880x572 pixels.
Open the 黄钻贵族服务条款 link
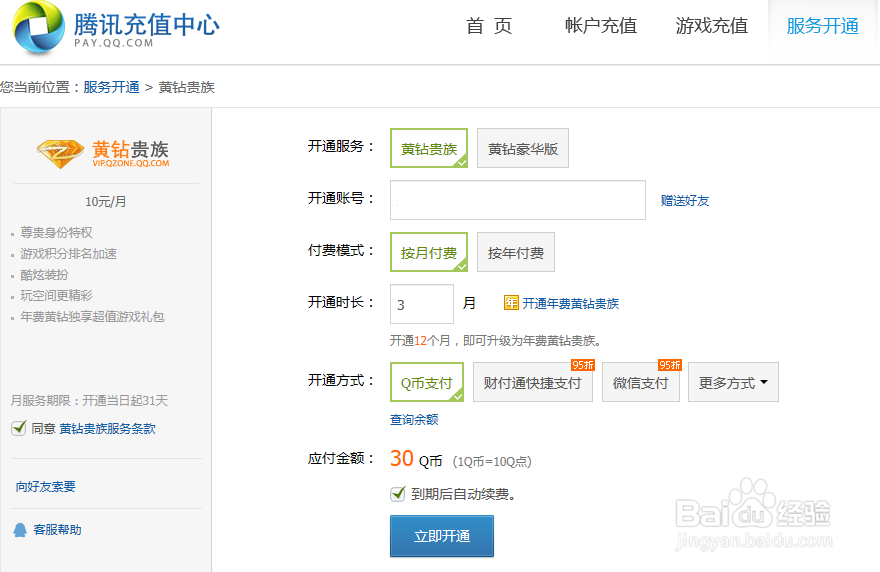point(108,428)
